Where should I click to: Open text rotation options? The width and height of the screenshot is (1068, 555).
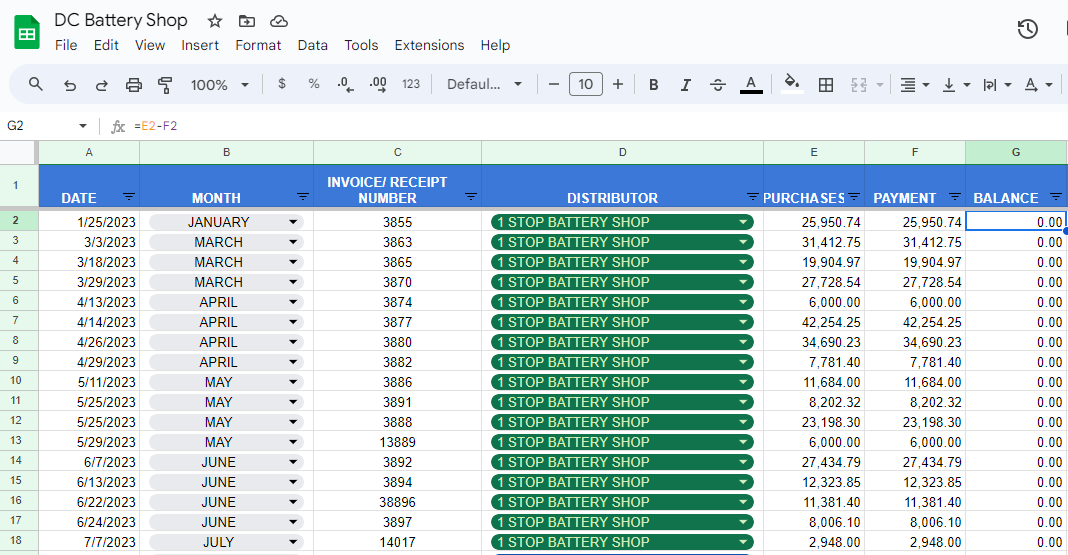1038,84
